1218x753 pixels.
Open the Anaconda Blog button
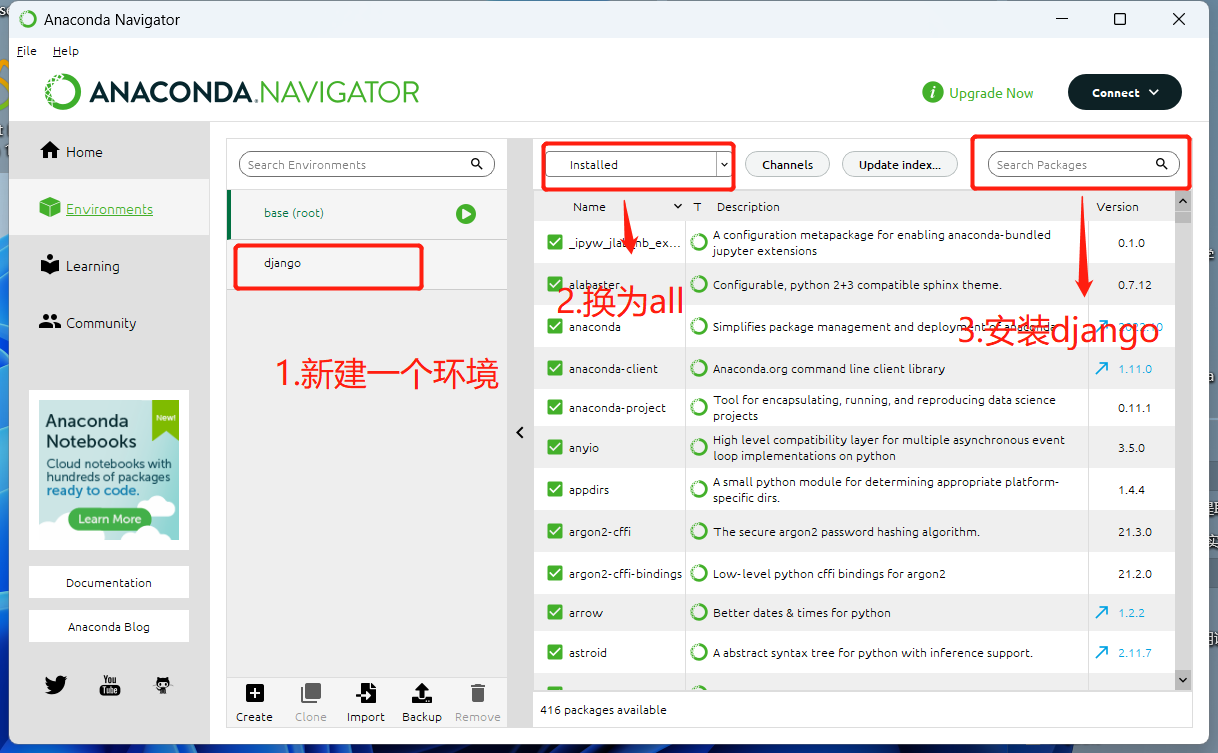(x=109, y=626)
